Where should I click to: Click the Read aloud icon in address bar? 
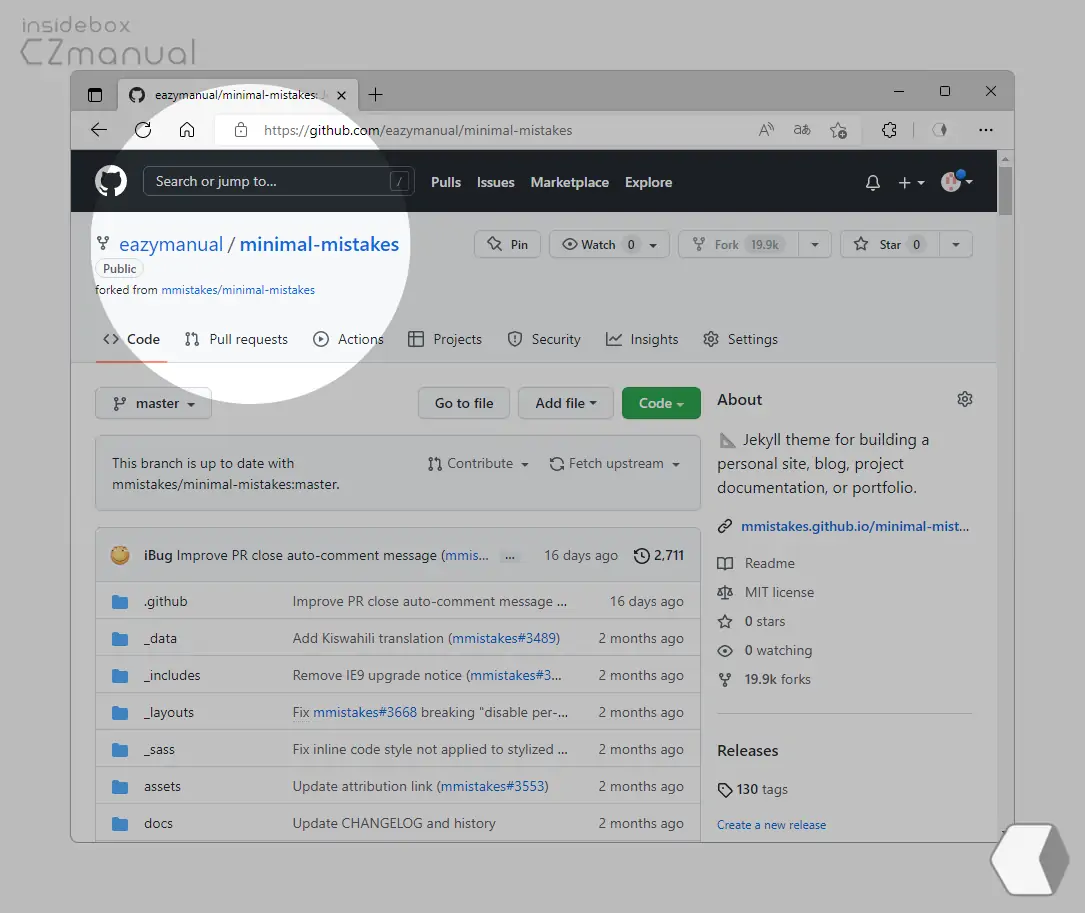766,130
